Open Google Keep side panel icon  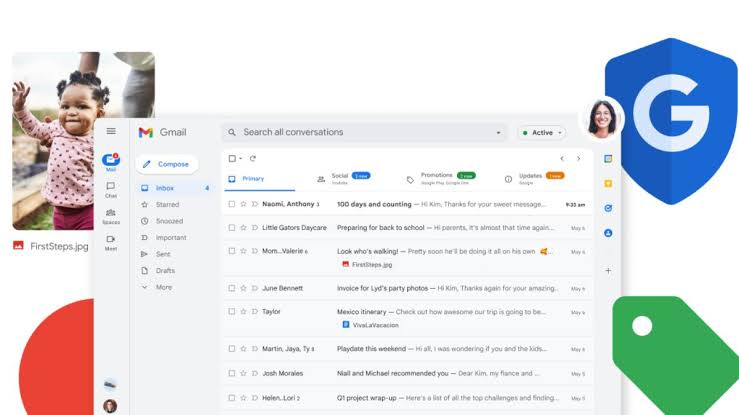point(608,183)
